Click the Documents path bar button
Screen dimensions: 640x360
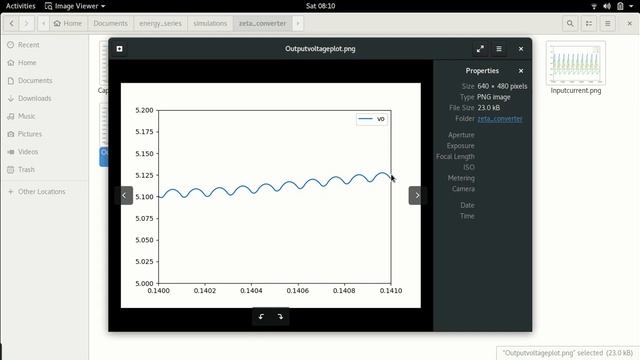click(x=110, y=24)
